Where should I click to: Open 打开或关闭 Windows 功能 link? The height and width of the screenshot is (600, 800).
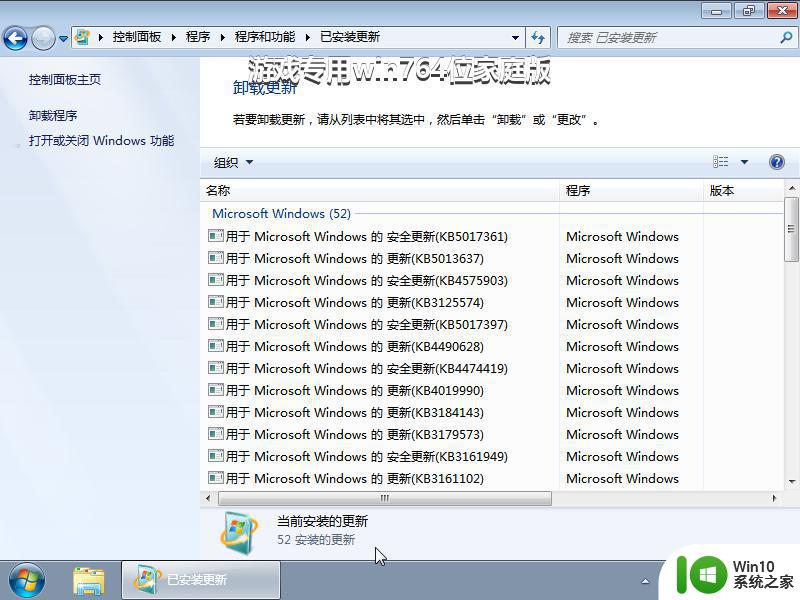101,141
